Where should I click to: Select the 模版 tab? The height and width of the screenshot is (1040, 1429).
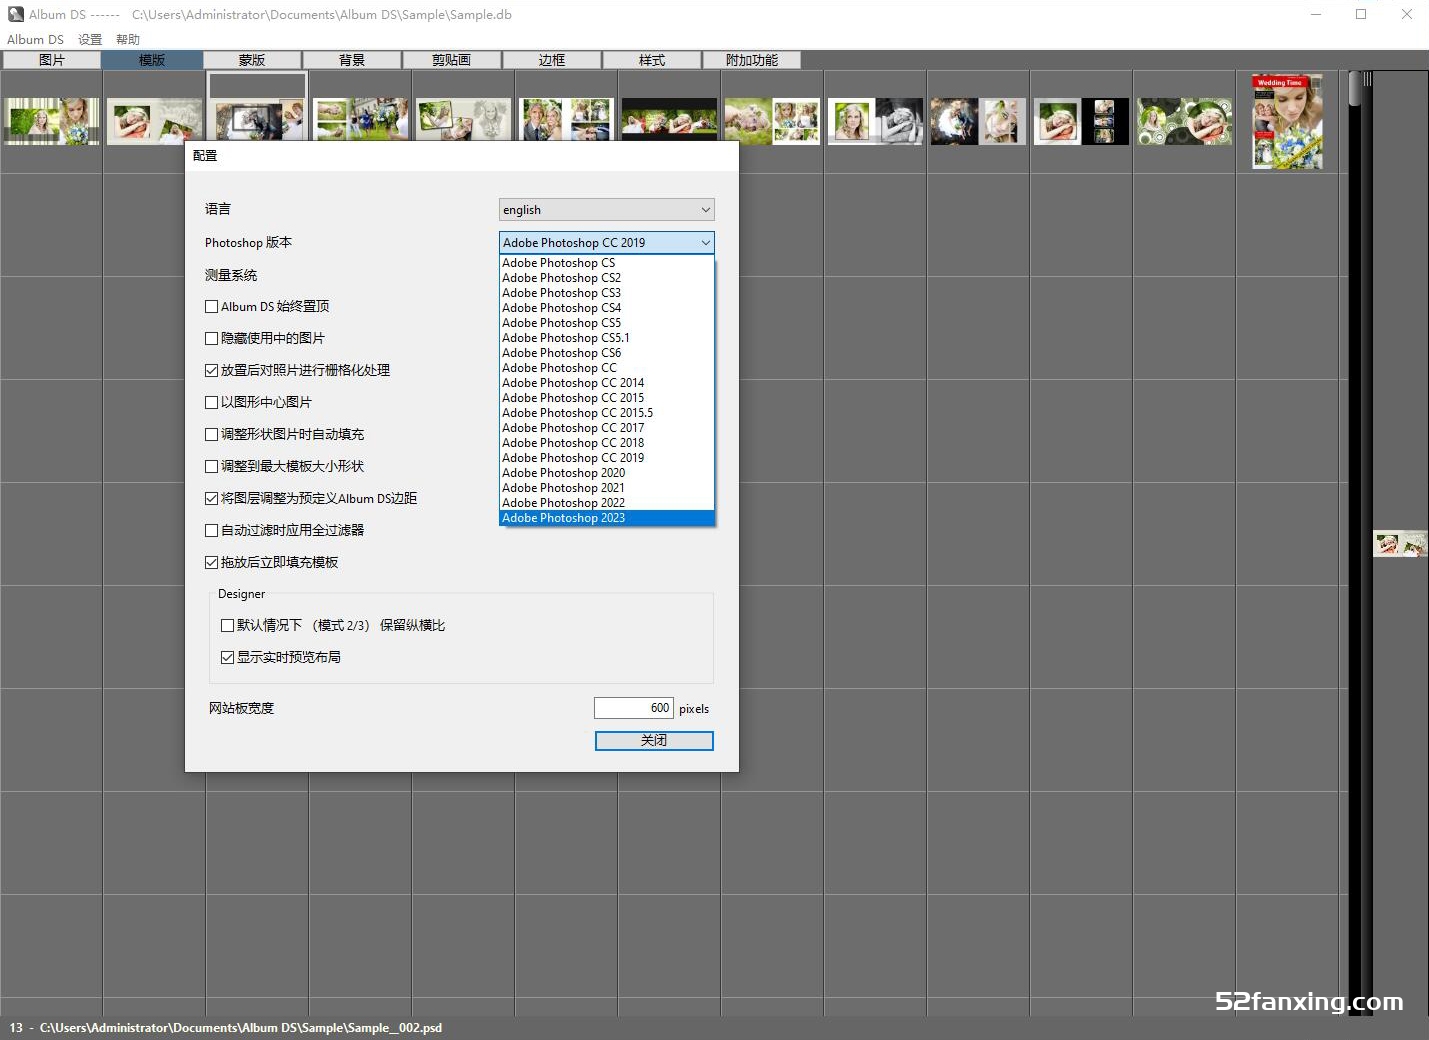152,60
